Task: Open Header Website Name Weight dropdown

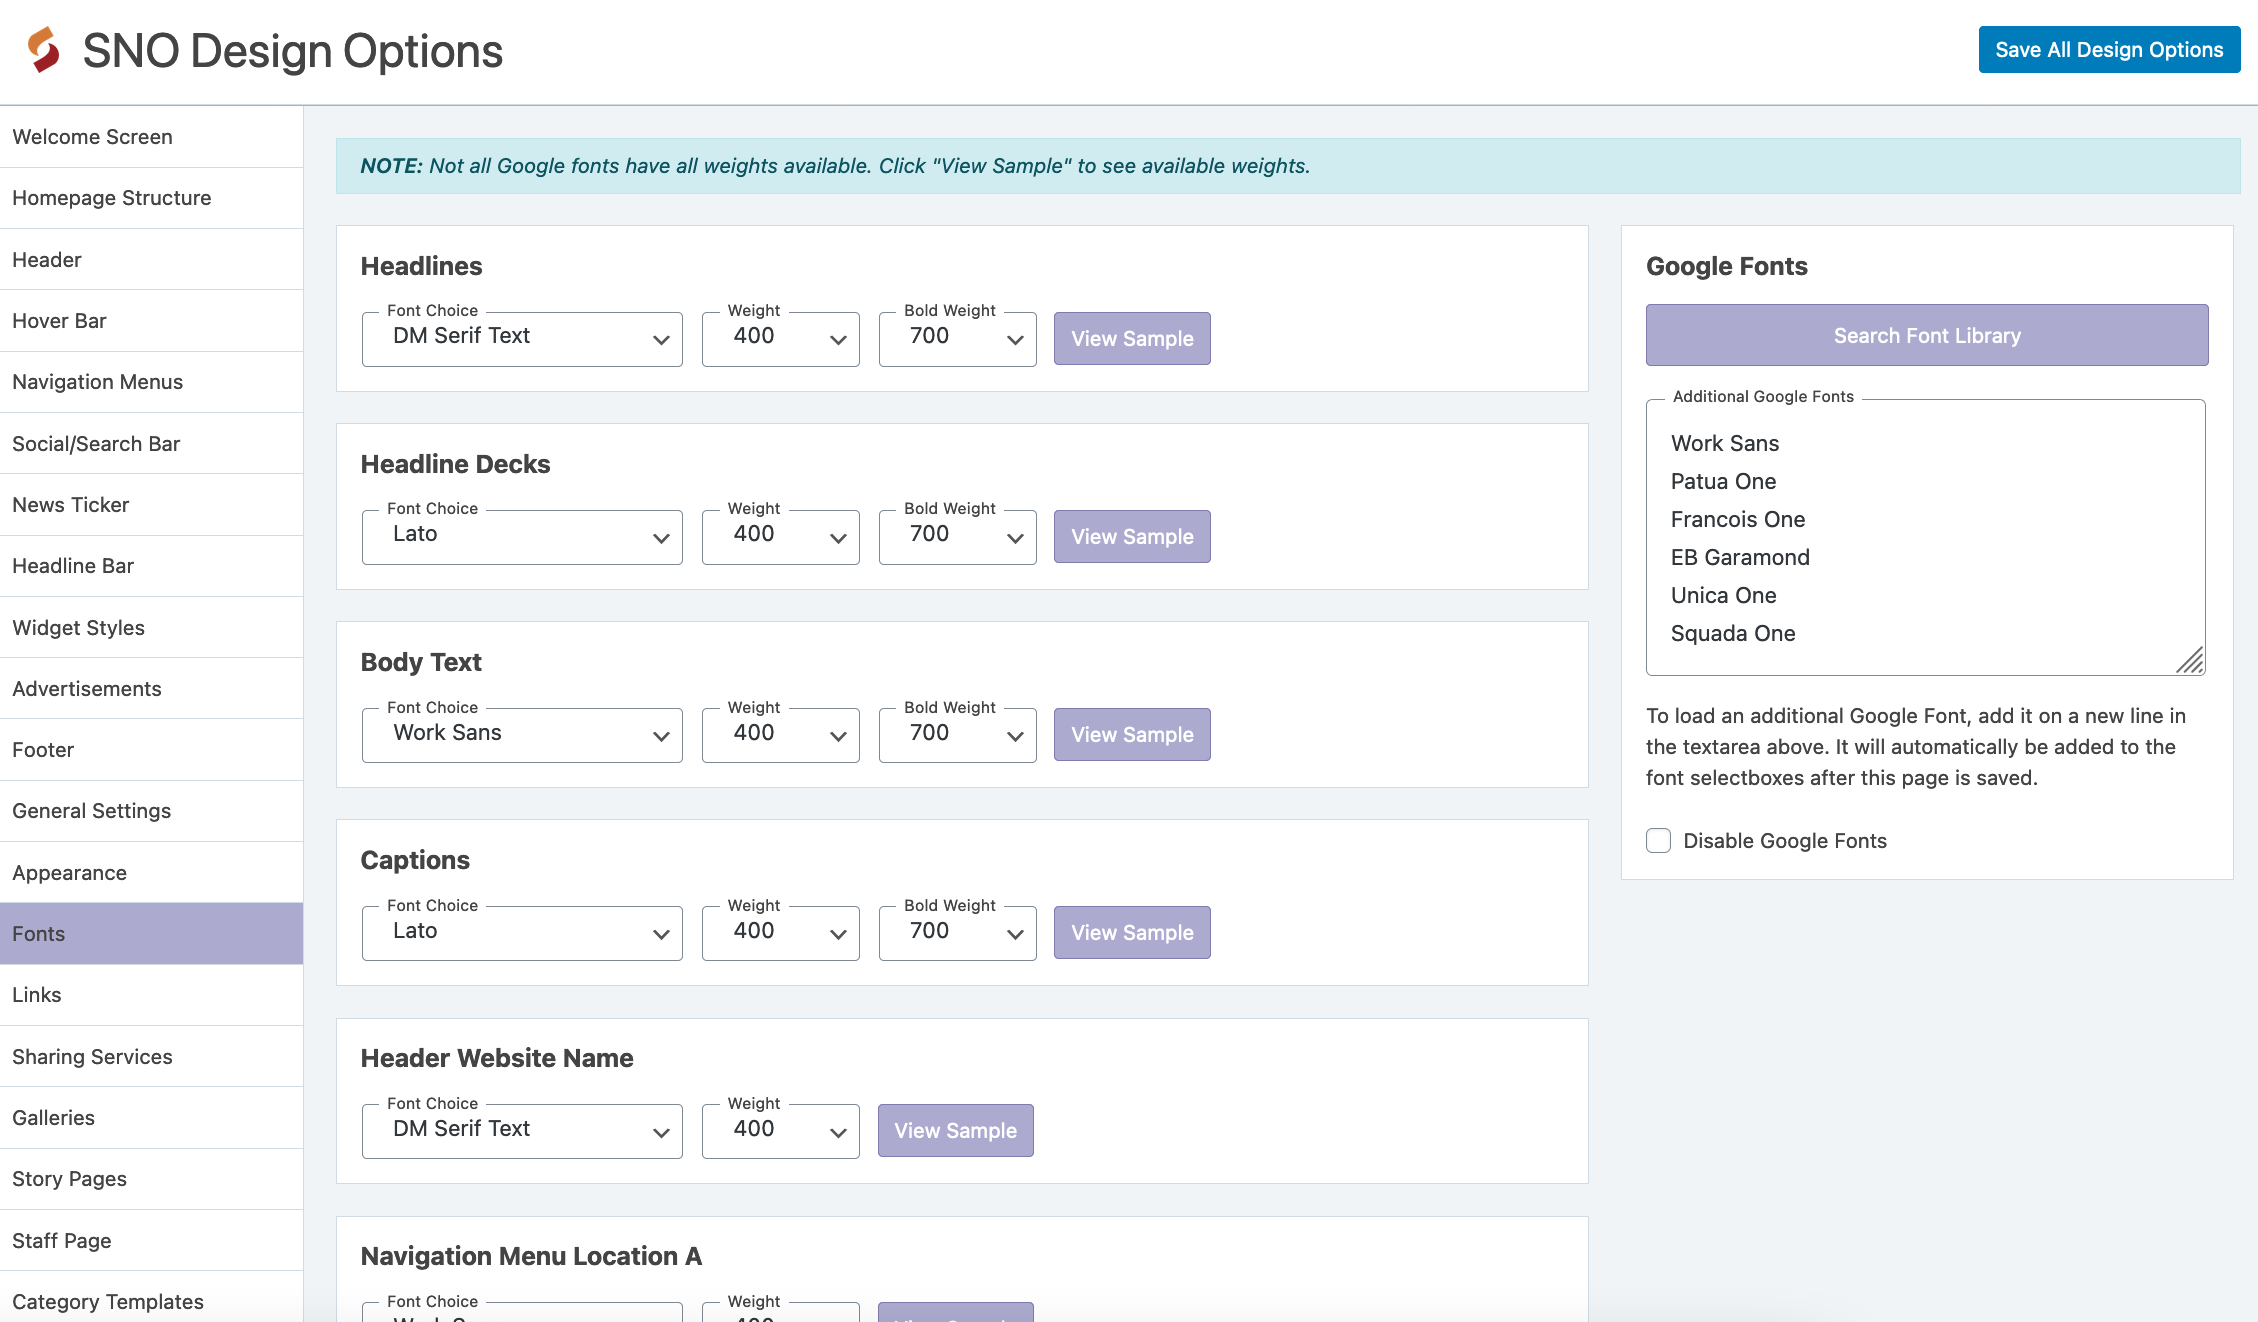Action: point(781,1131)
